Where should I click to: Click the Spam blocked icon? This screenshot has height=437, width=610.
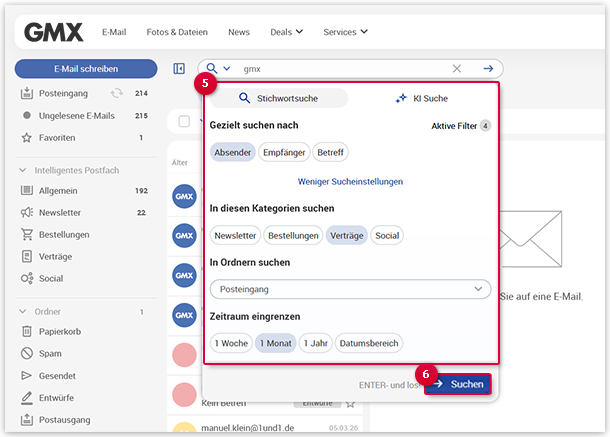26,353
